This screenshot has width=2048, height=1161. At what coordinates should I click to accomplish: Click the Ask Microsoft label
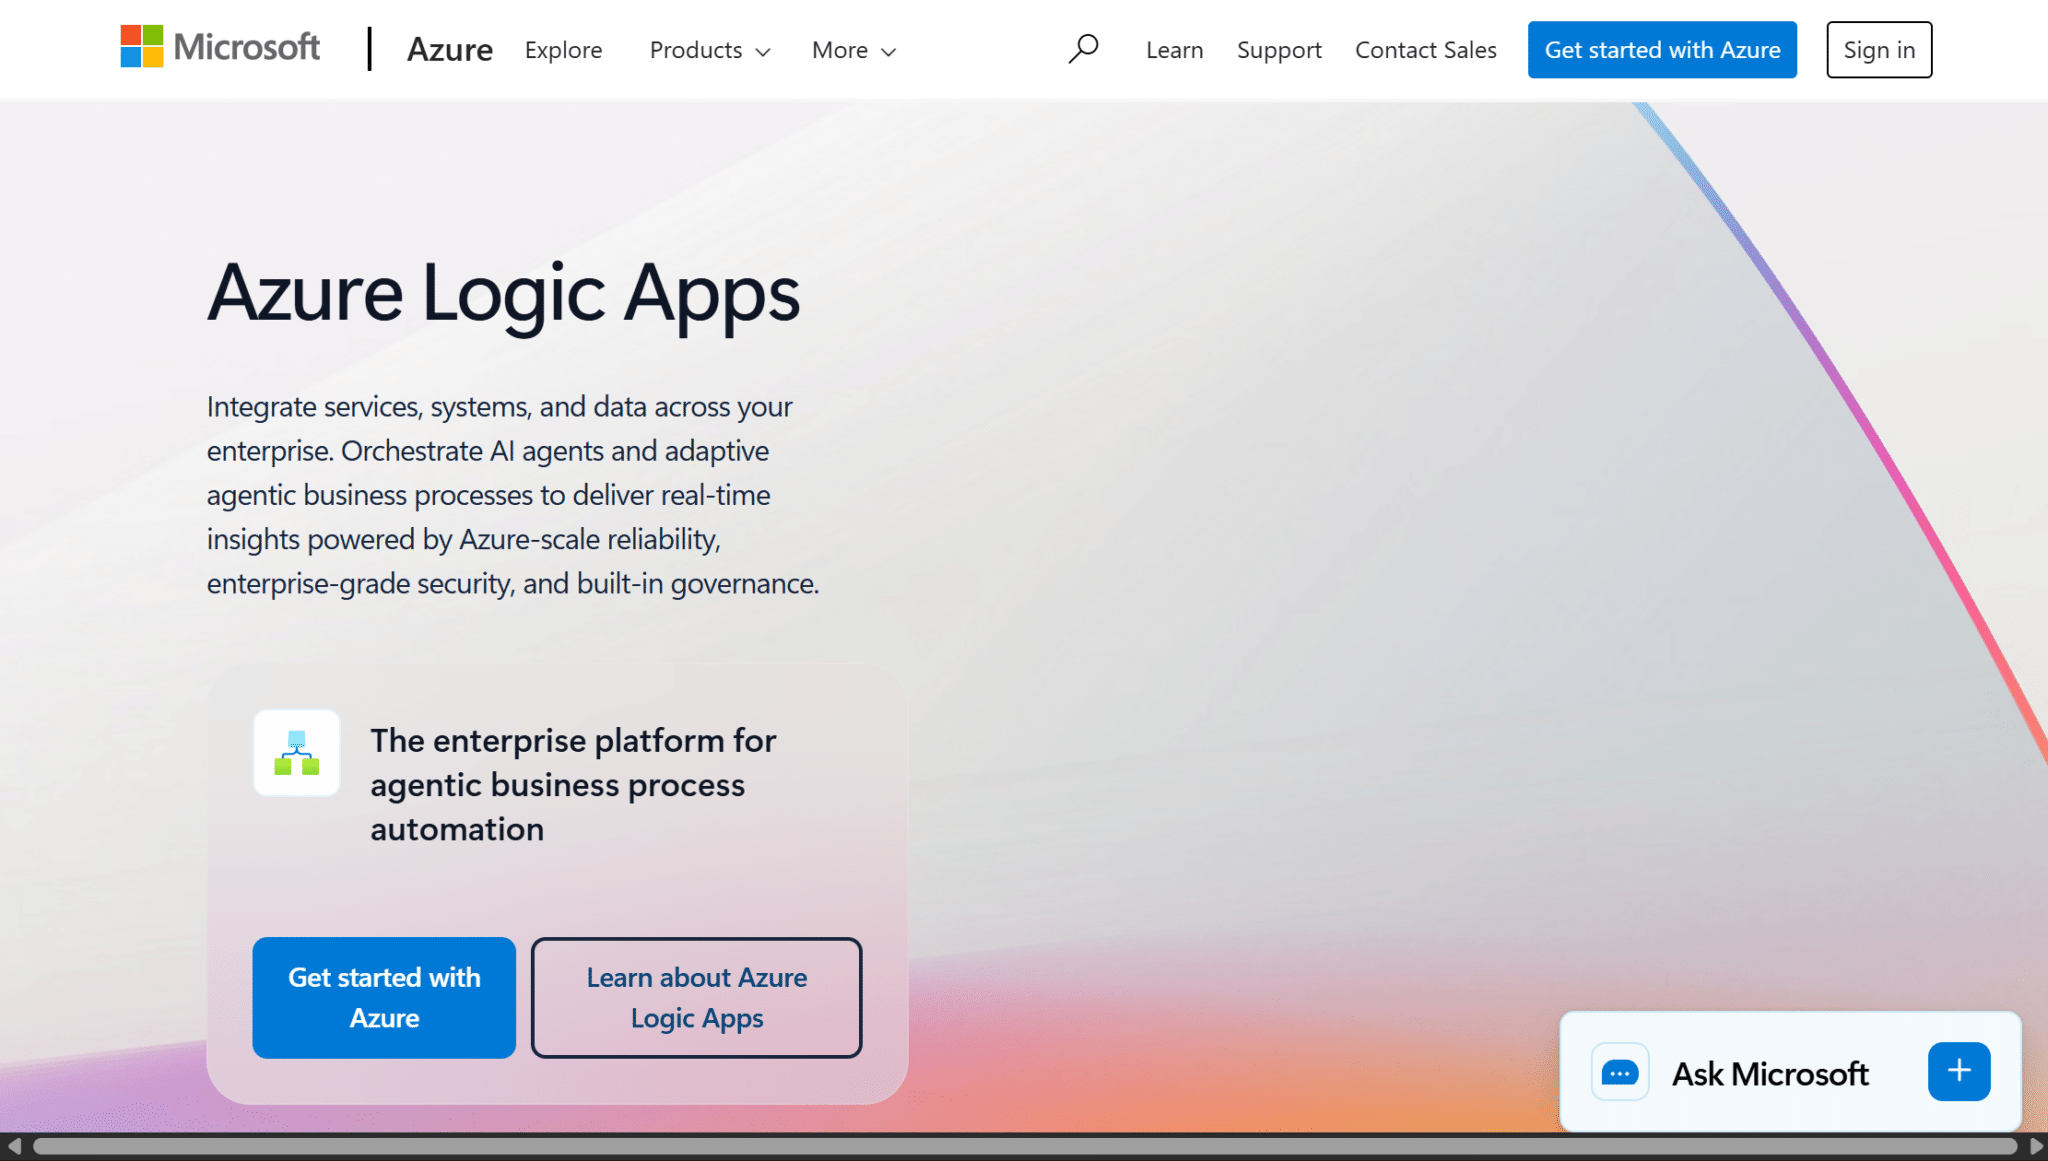pos(1770,1074)
